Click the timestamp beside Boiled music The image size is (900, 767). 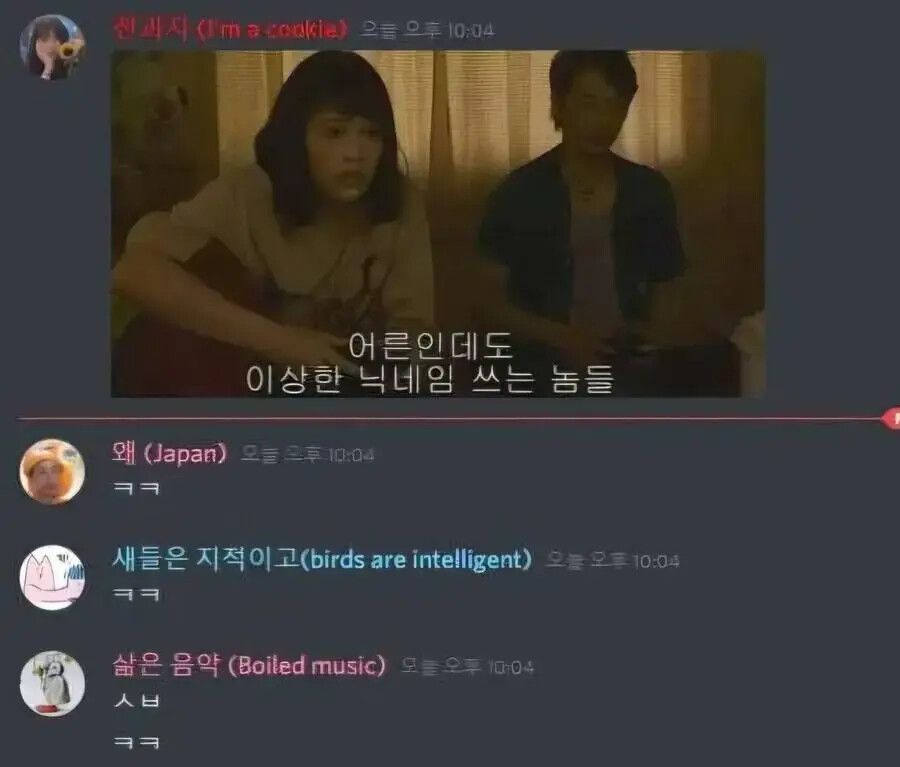(x=467, y=666)
